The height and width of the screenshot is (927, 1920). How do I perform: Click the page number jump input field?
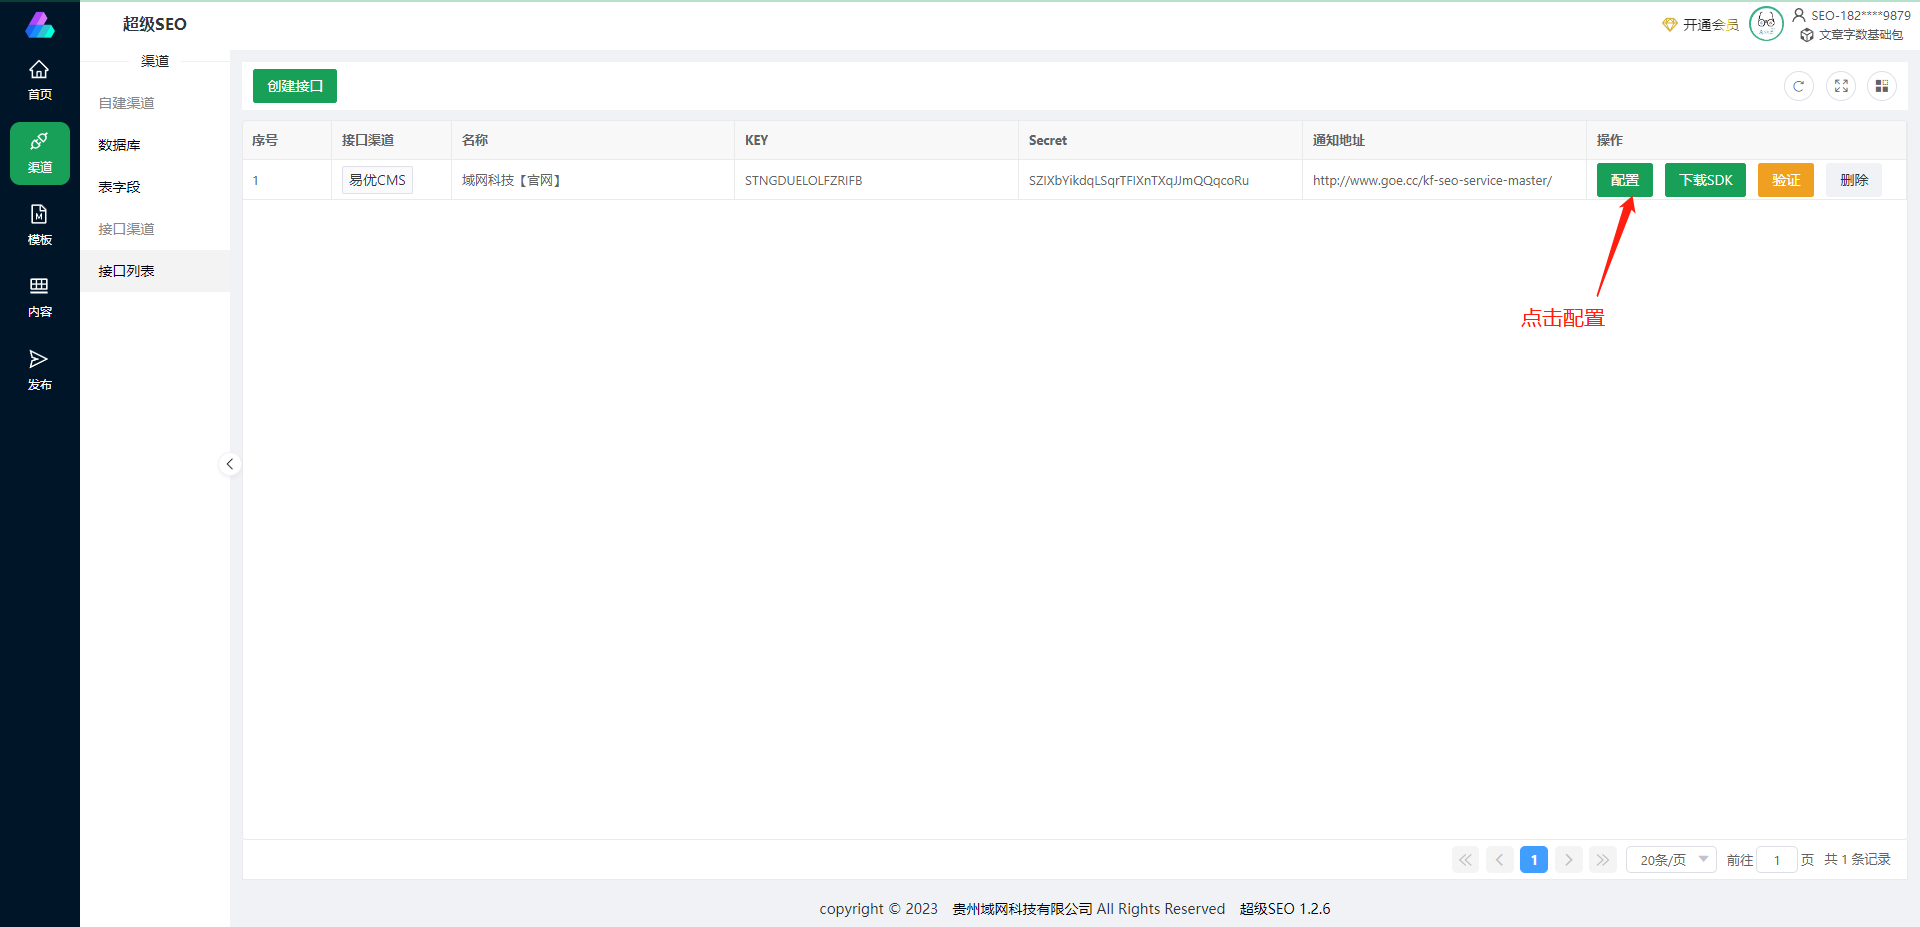[1776, 860]
